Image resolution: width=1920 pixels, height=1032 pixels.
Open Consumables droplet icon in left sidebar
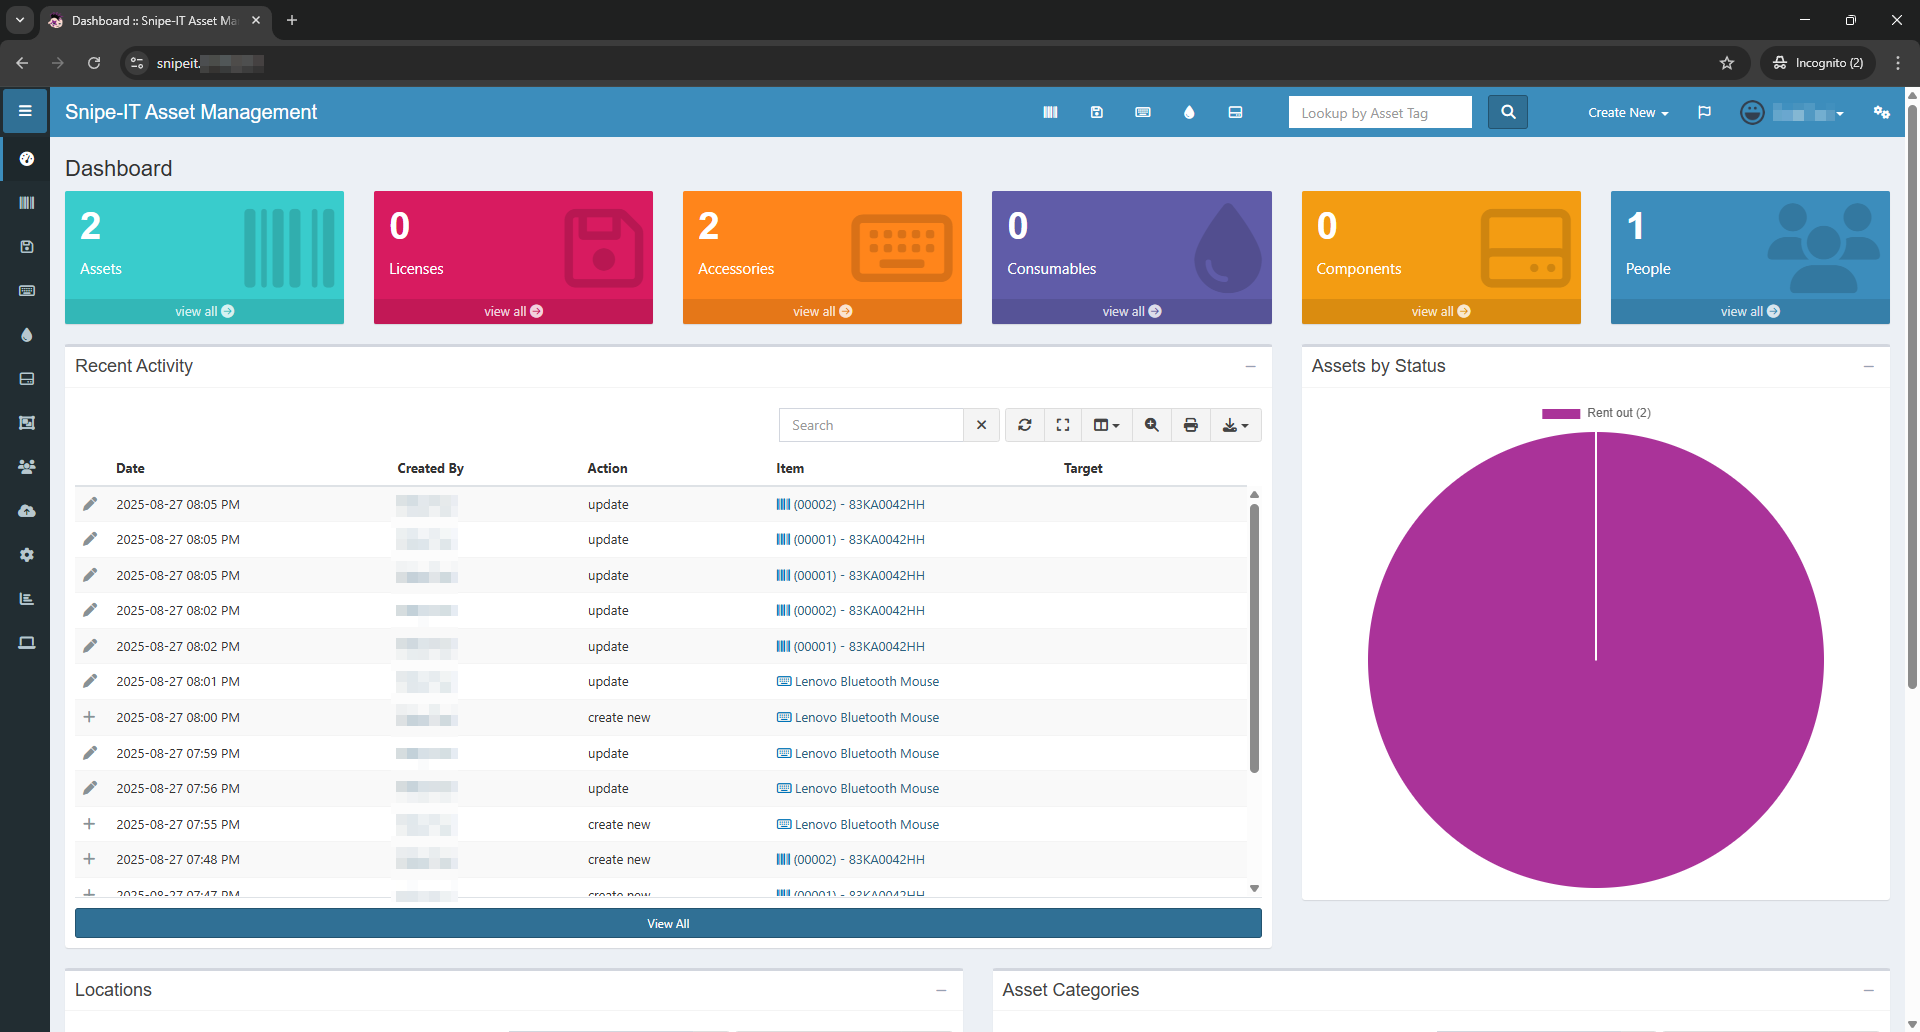coord(27,335)
